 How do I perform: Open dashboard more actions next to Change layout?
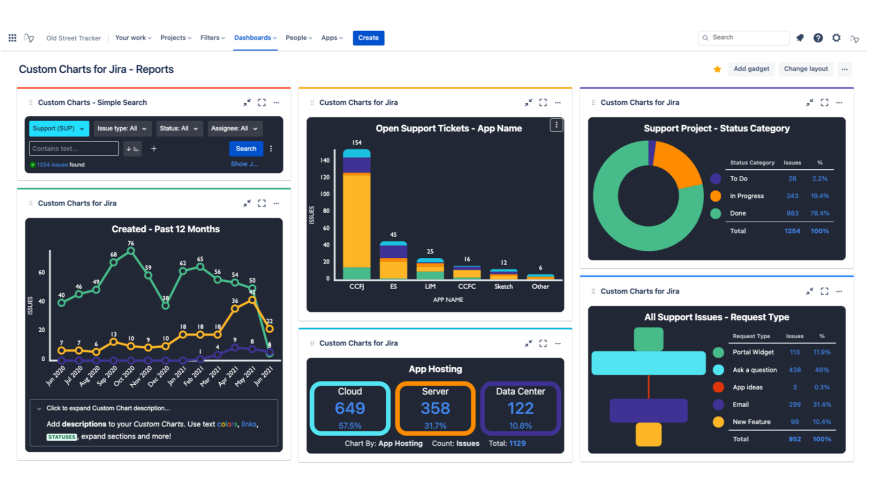coord(844,69)
